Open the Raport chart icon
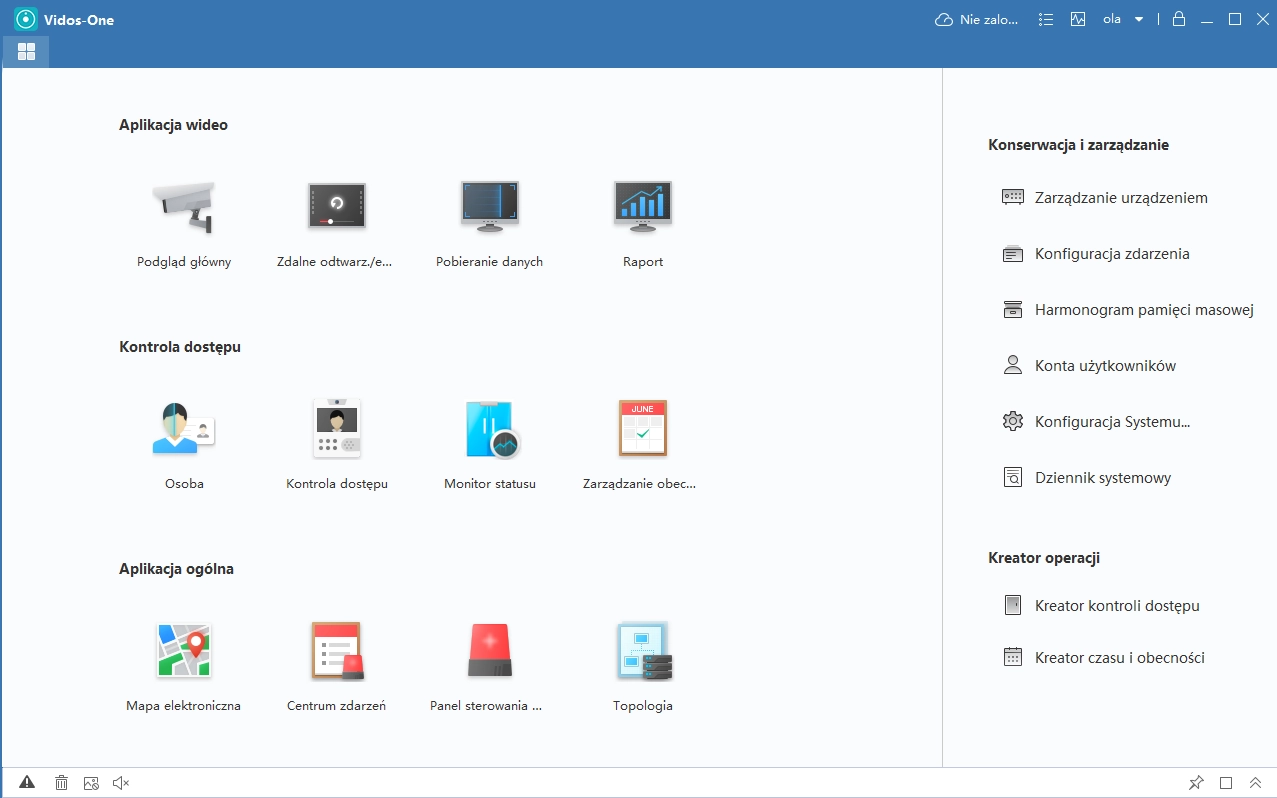Viewport: 1277px width, 798px height. 643,207
